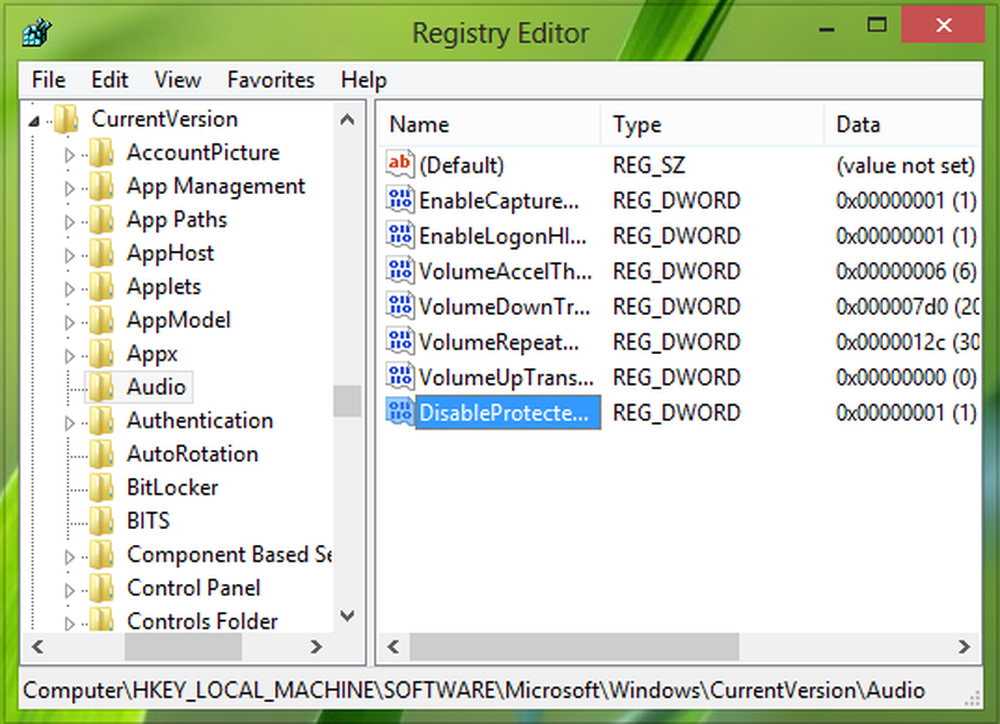Screen dimensions: 1000x724
Task: Click the tree pane scroll down arrow
Action: (x=347, y=616)
